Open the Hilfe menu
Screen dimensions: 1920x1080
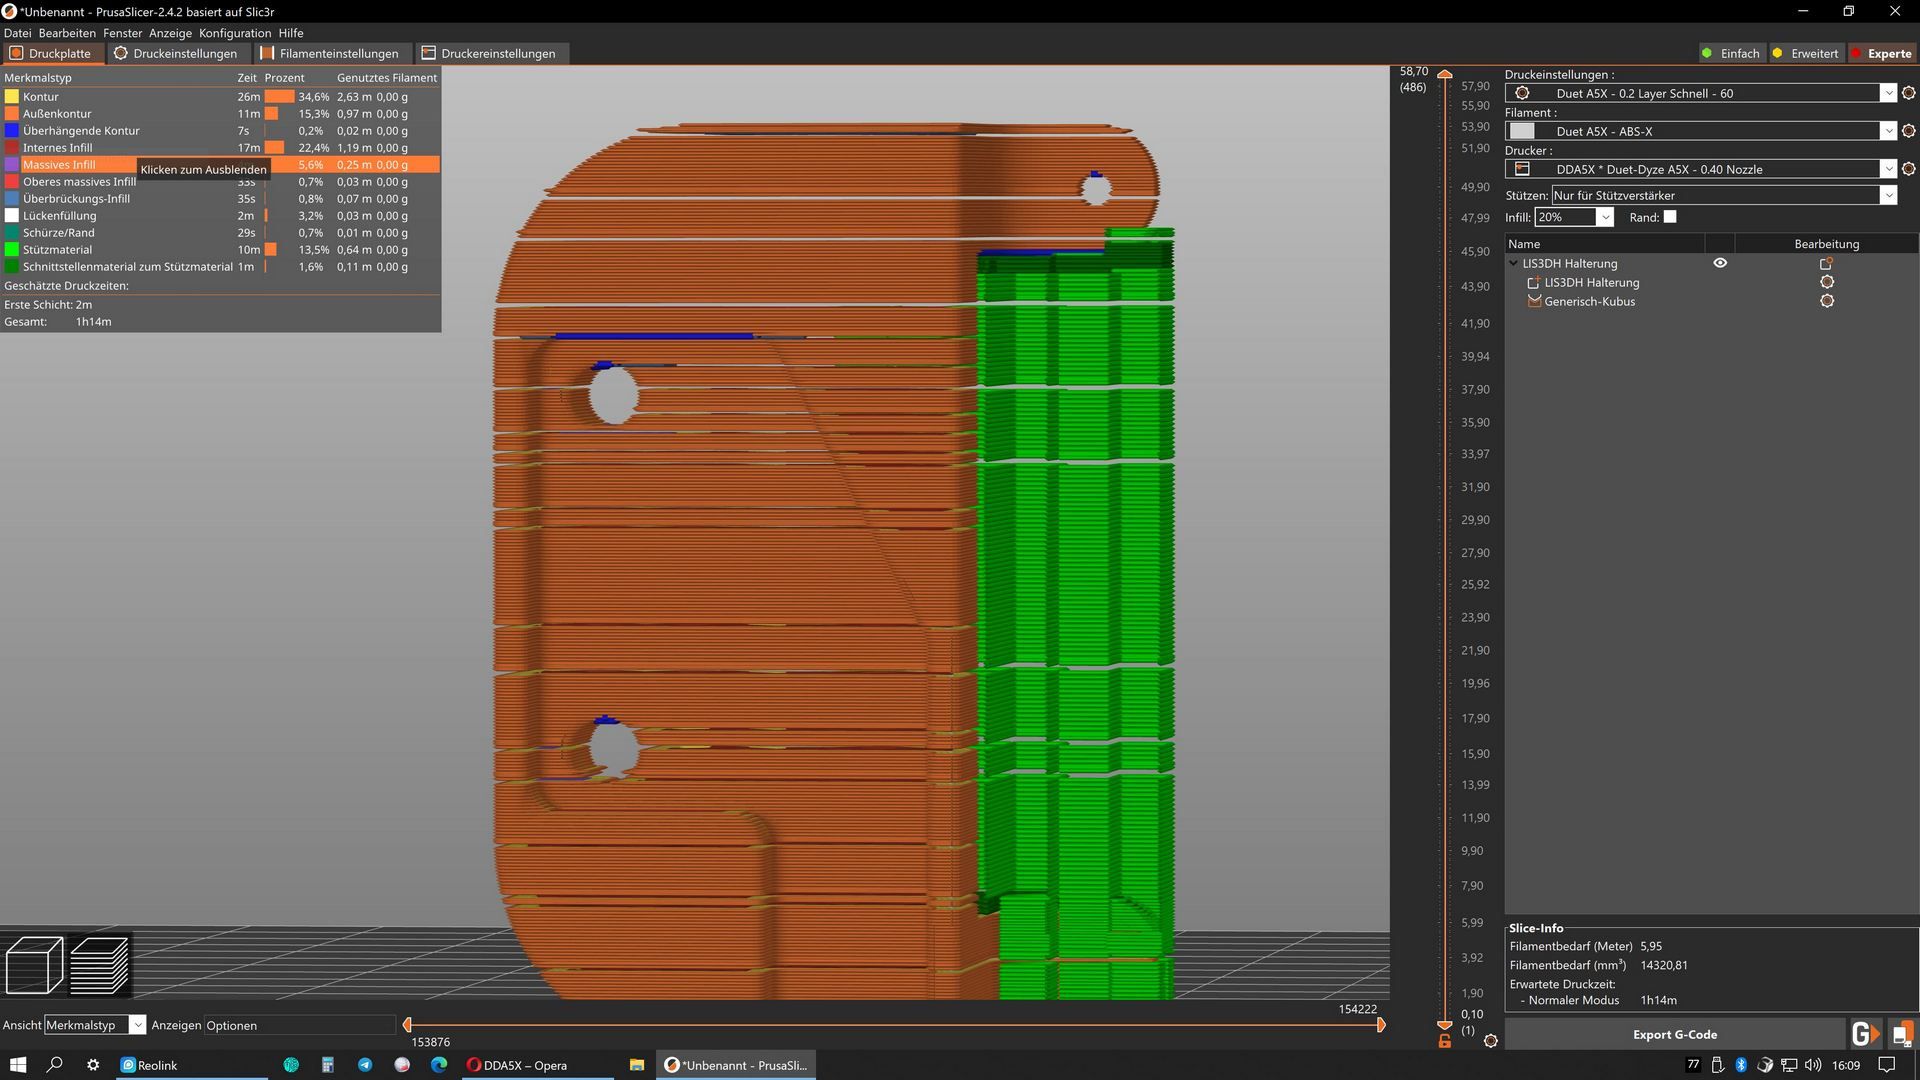(291, 33)
